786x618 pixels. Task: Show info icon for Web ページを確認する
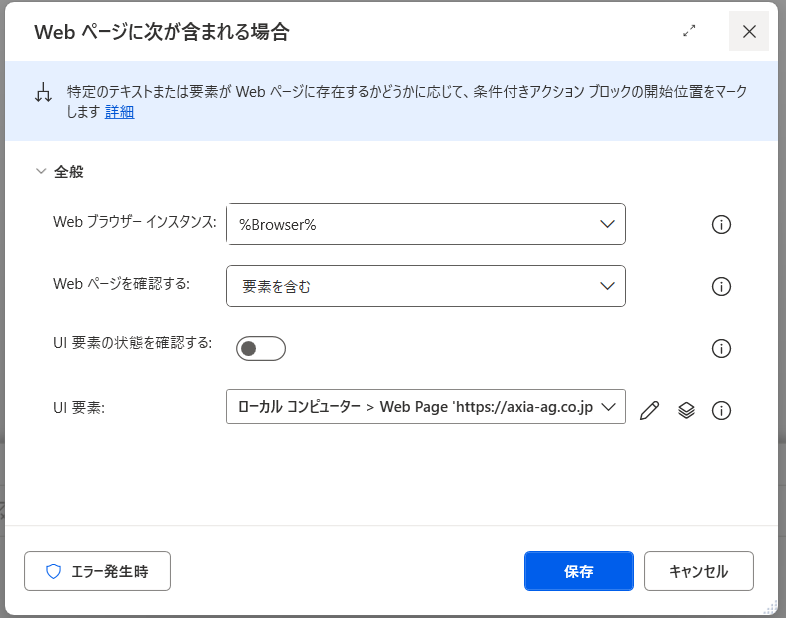click(x=721, y=286)
